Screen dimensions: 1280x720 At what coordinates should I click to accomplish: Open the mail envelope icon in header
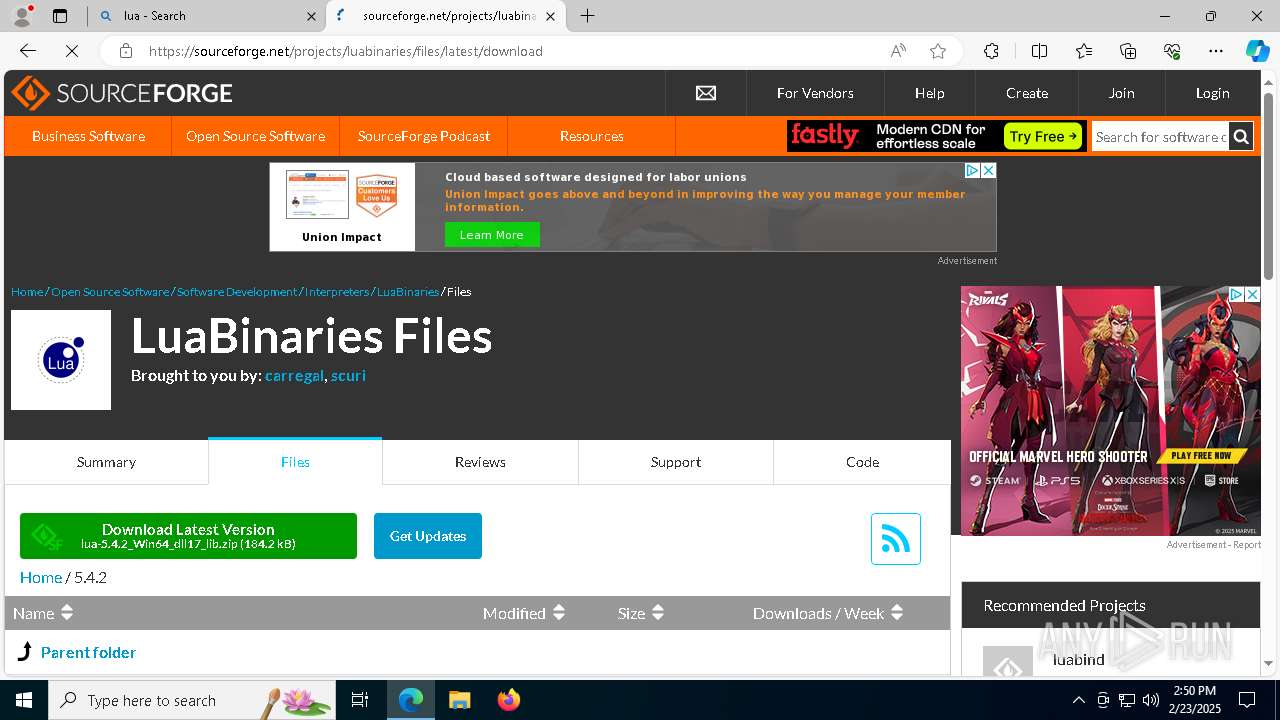[x=706, y=93]
